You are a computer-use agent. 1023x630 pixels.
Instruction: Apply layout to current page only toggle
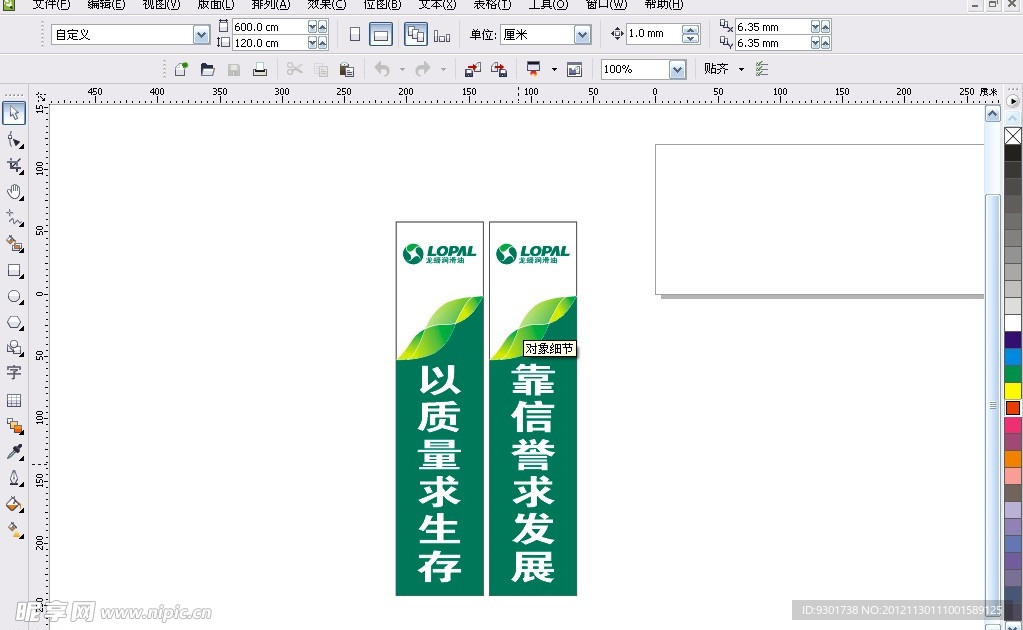point(442,35)
